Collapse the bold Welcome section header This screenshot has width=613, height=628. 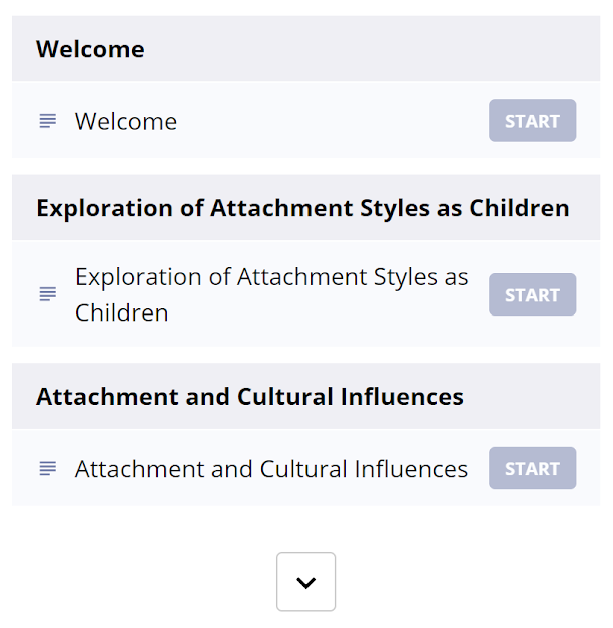(90, 49)
